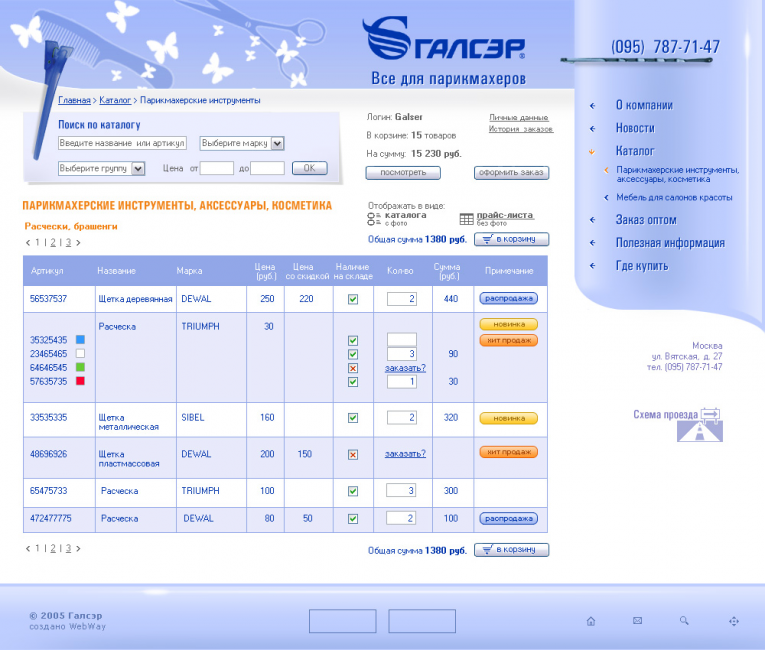The width and height of the screenshot is (765, 650).
Task: Select blue color swatch for 35325435
Action: pos(81,340)
